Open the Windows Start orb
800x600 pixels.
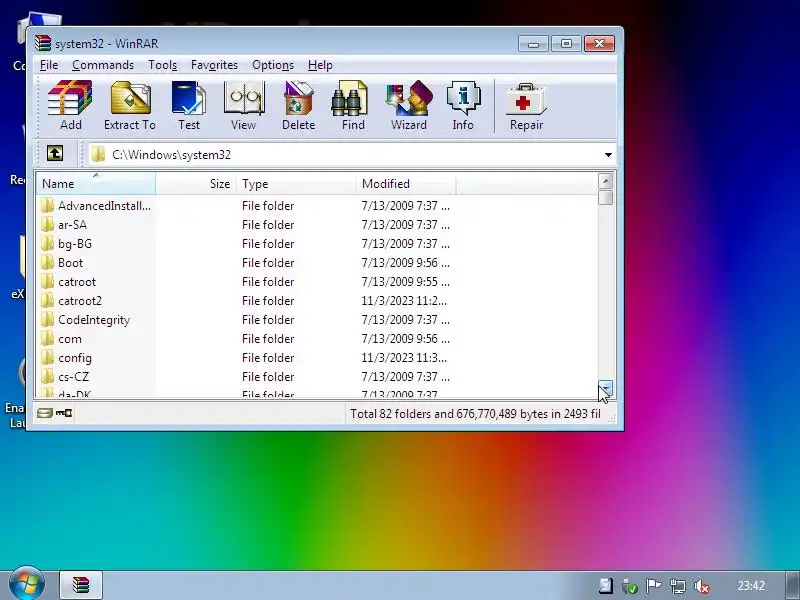tap(27, 583)
